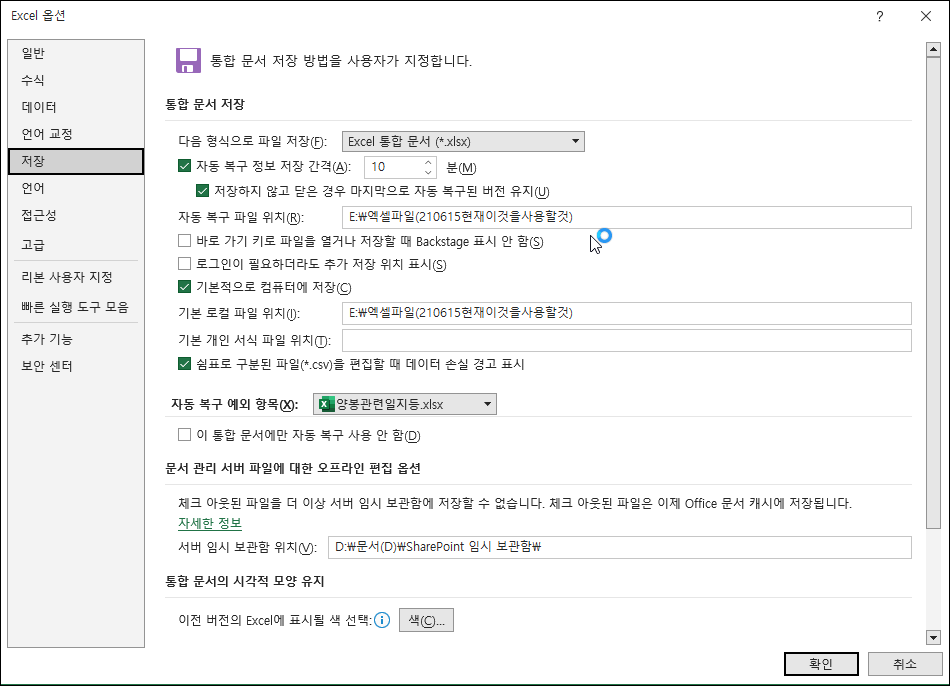Open the 색(C)... color button
The image size is (950, 686).
pyautogui.click(x=426, y=620)
